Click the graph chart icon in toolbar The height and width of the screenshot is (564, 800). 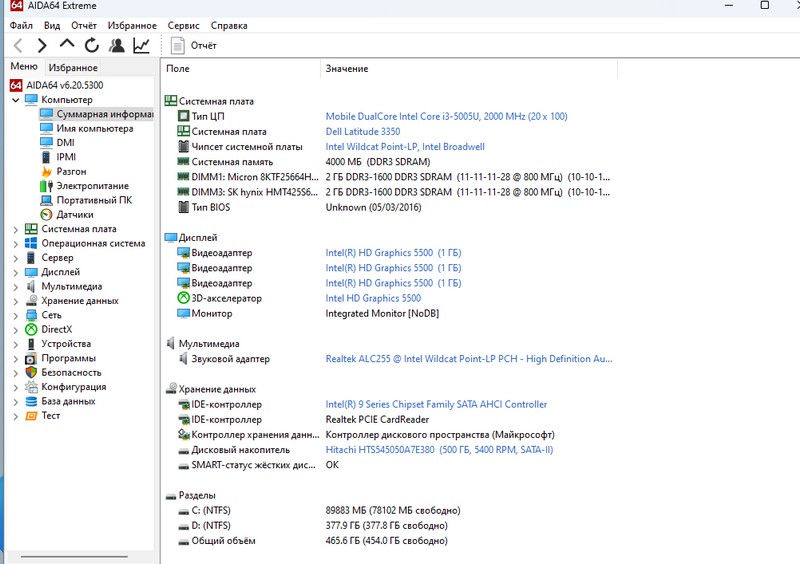pyautogui.click(x=142, y=45)
